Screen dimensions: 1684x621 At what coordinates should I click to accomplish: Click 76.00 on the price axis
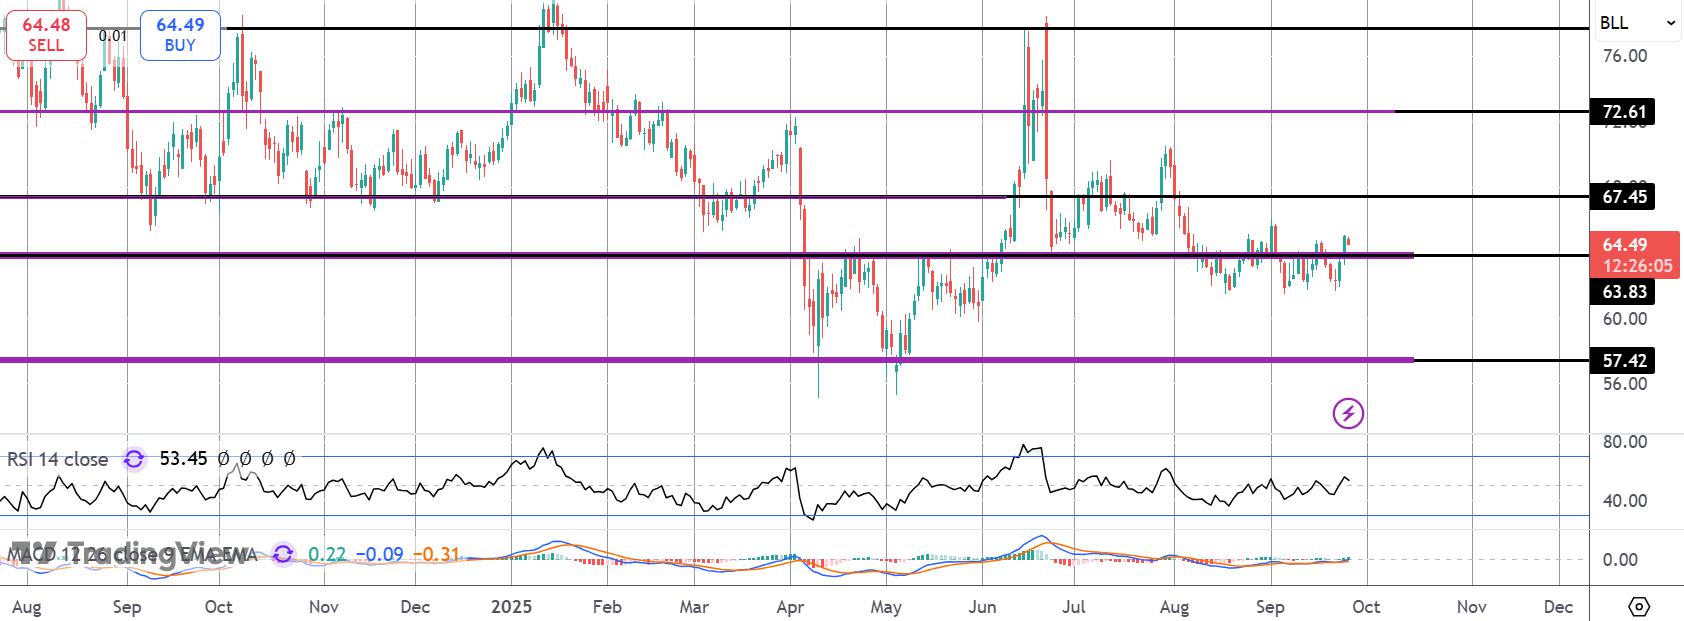pos(1624,56)
